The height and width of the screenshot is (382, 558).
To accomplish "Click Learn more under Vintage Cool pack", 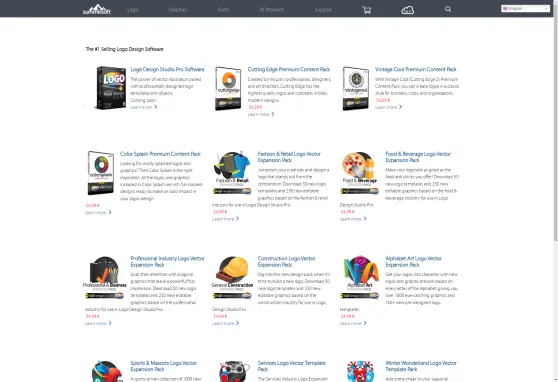I will pos(388,107).
